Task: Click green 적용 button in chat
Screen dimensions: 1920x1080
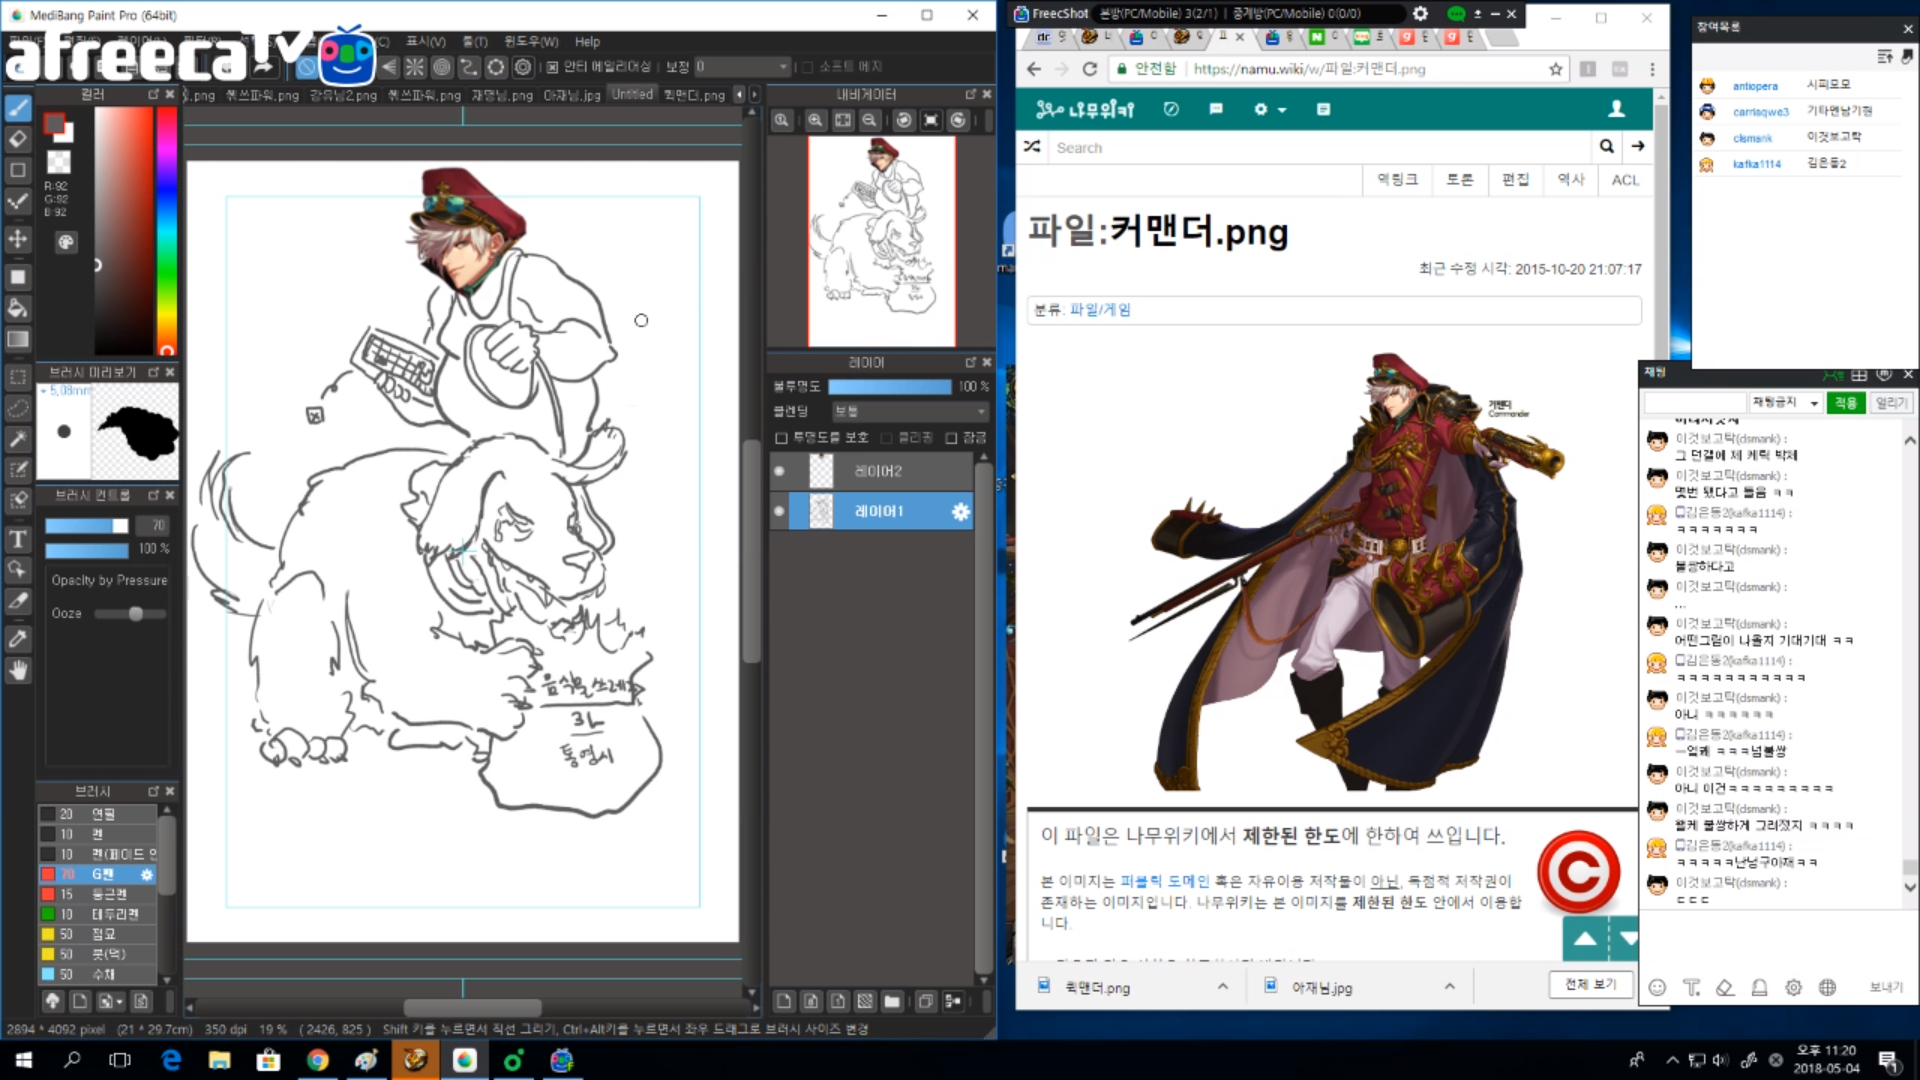Action: pos(1846,403)
